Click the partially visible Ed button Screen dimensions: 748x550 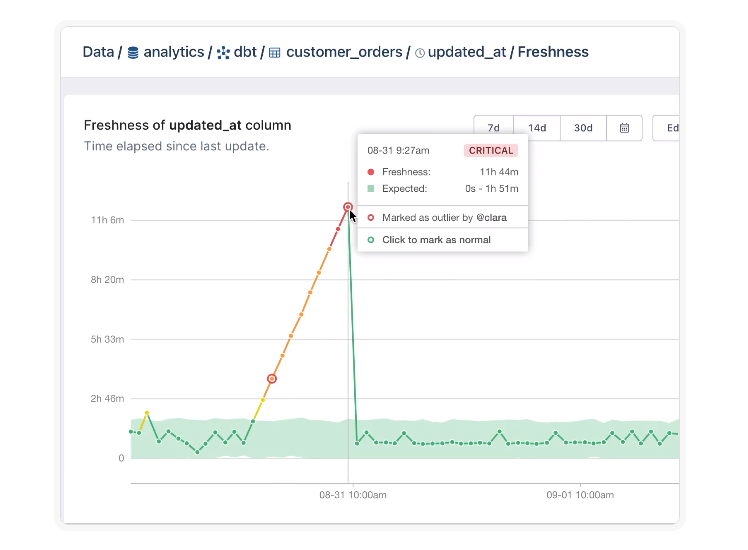tap(666, 128)
